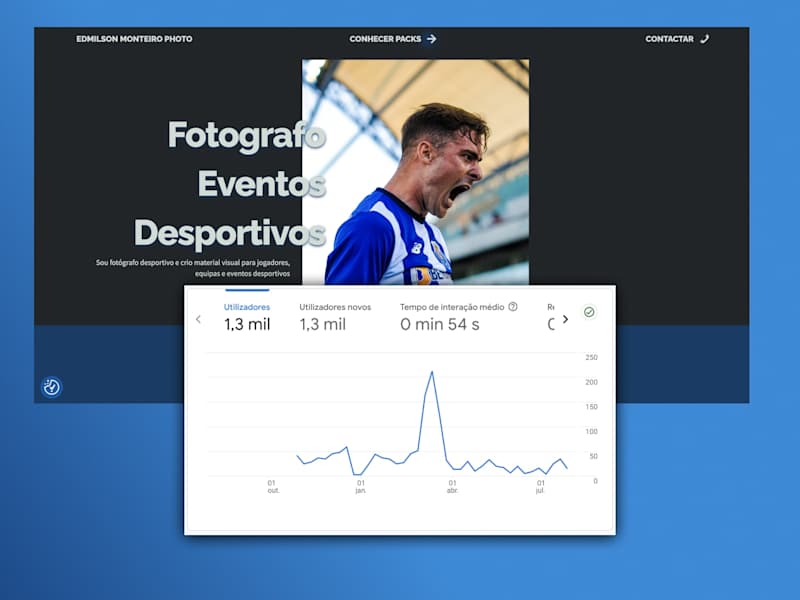
Task: Click the arrow icon beside CONHECER PACKS
Action: tap(432, 39)
